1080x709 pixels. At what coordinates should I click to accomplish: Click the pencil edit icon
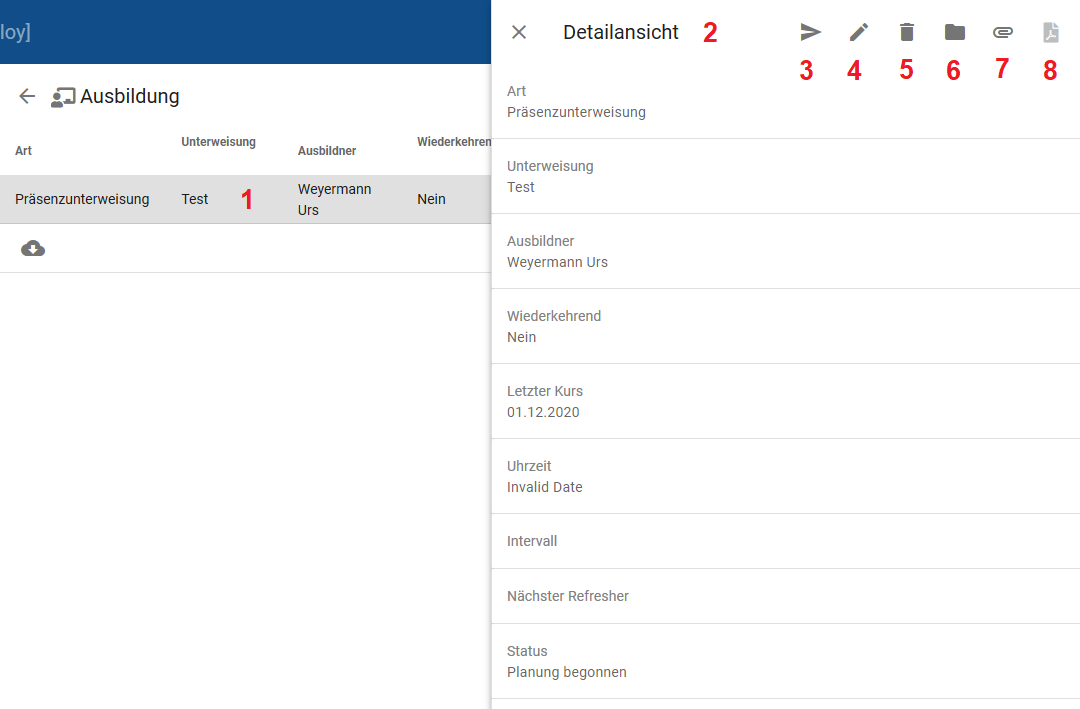tap(858, 32)
